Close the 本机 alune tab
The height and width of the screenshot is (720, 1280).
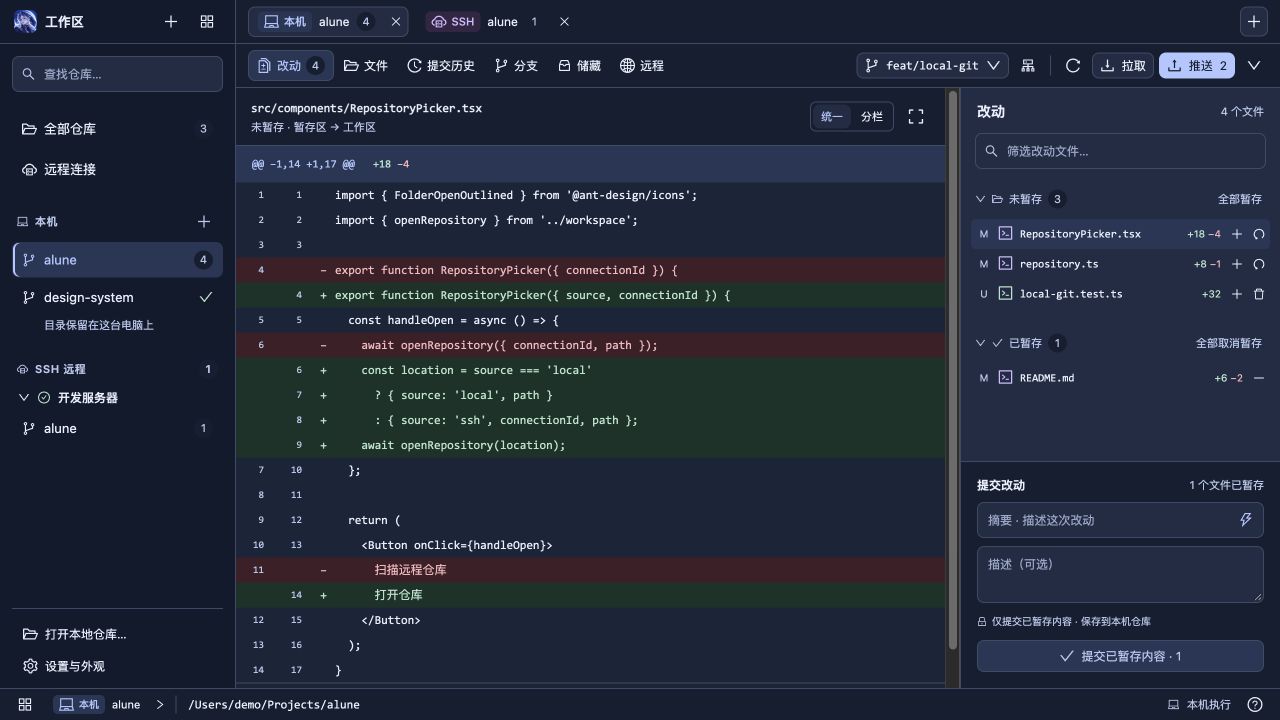point(396,21)
